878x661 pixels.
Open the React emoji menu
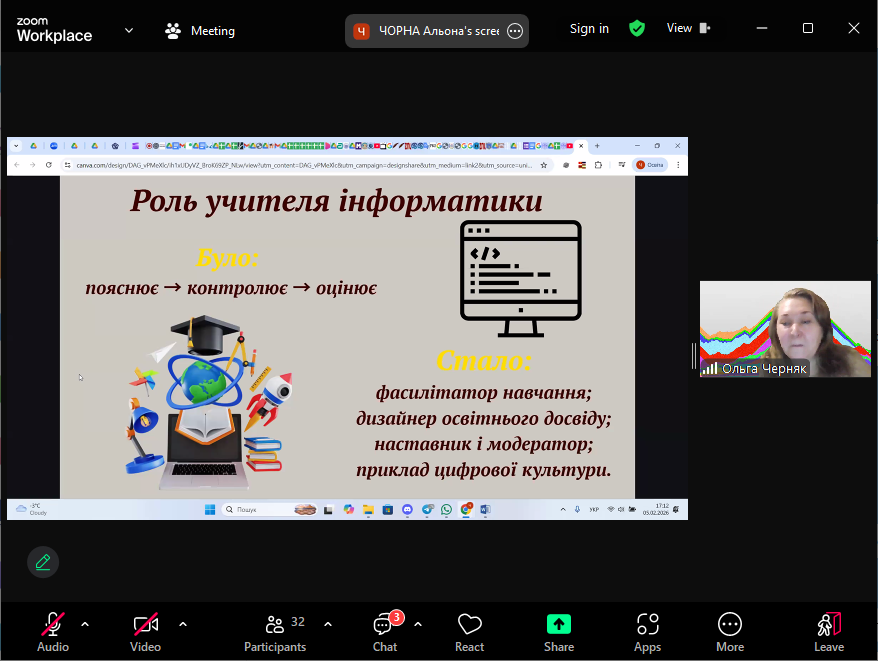pos(469,632)
